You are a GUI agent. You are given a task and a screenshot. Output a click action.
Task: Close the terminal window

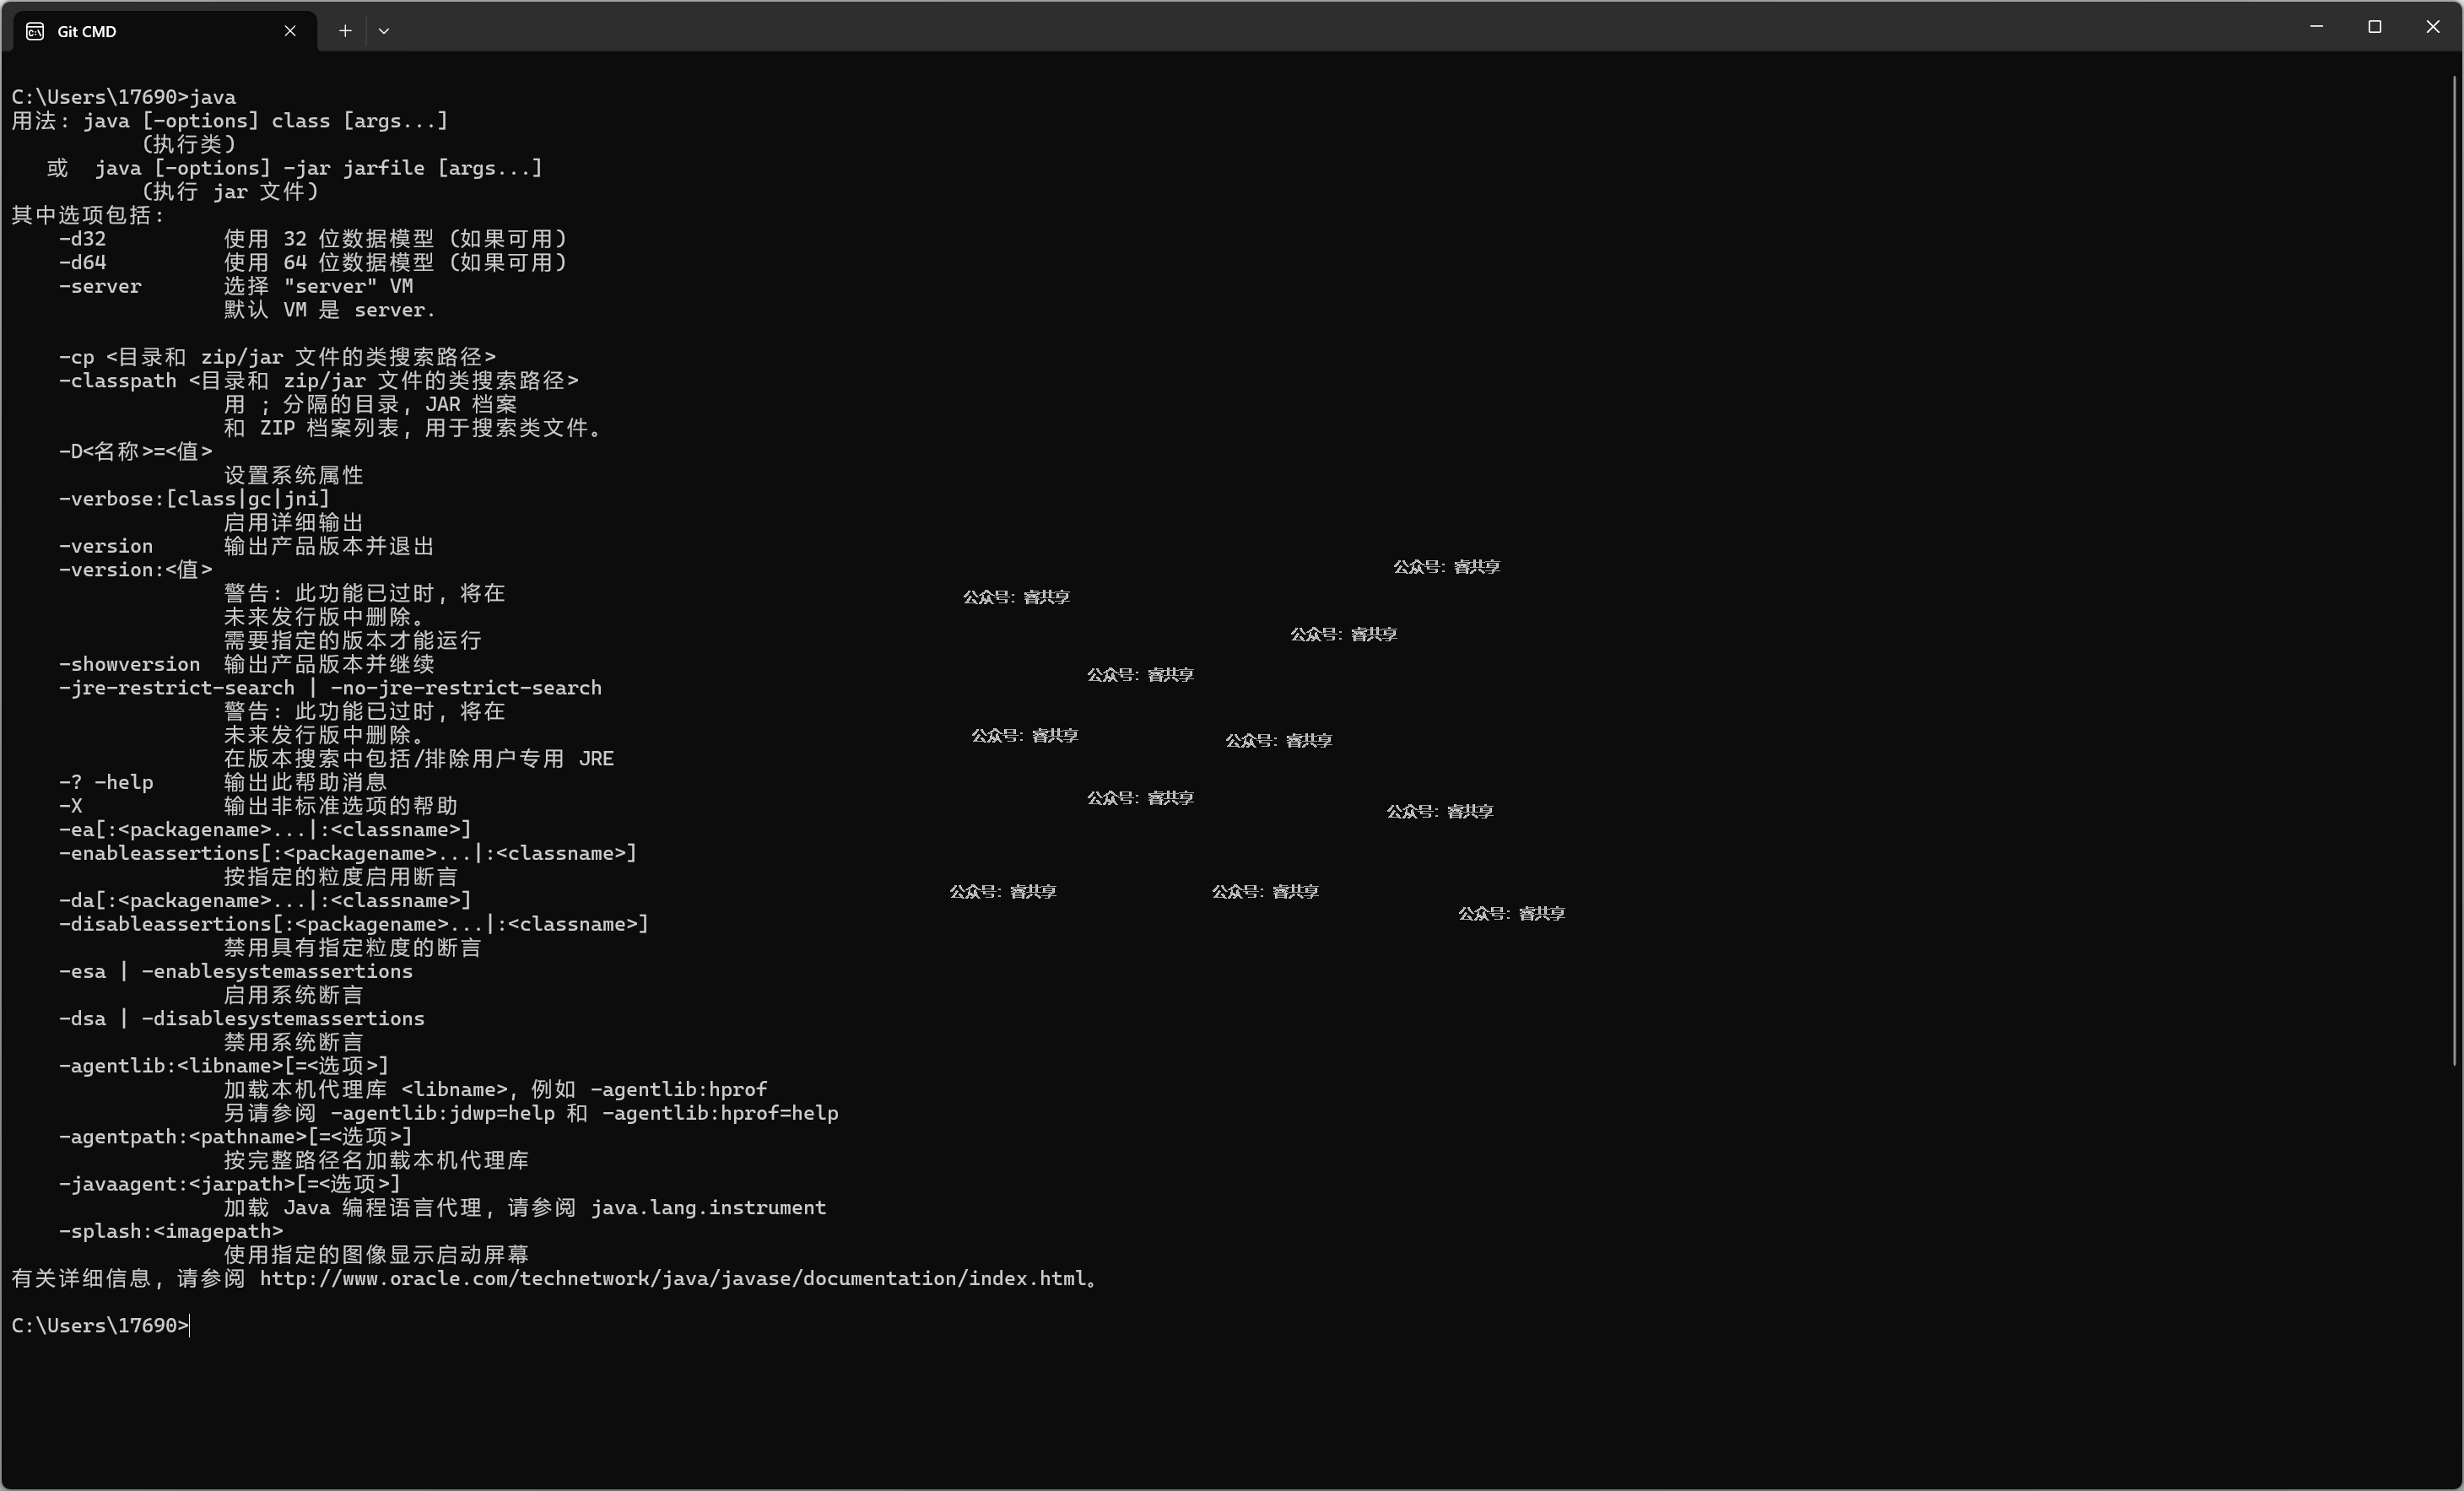2433,27
